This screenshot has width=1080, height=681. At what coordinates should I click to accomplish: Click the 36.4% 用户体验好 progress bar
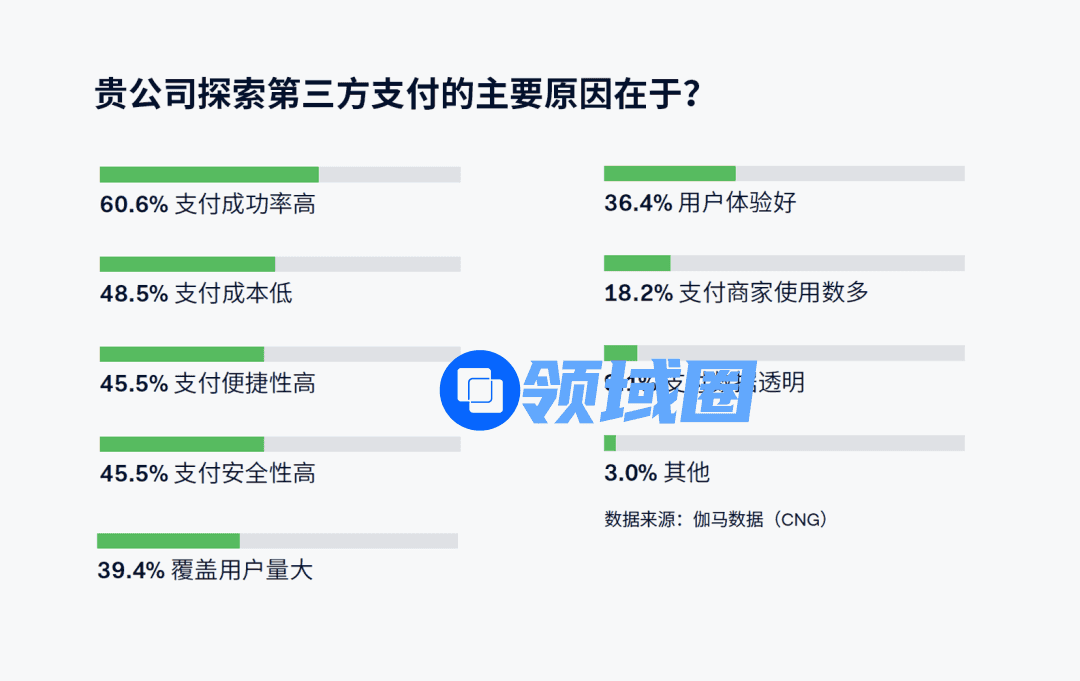point(784,173)
